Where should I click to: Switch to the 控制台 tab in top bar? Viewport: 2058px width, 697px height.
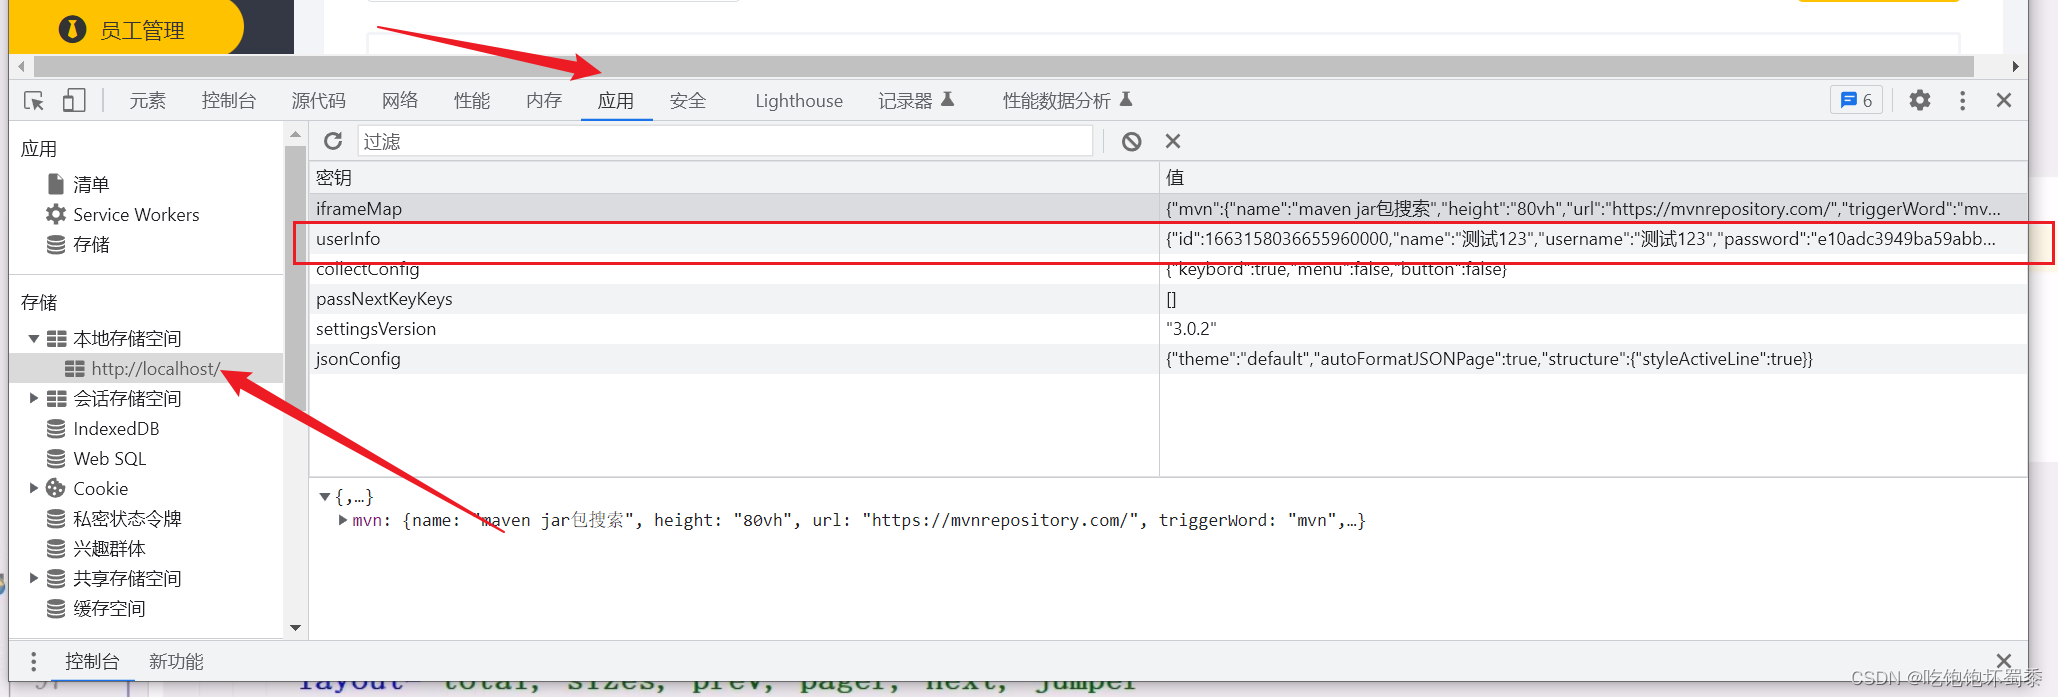[x=228, y=100]
